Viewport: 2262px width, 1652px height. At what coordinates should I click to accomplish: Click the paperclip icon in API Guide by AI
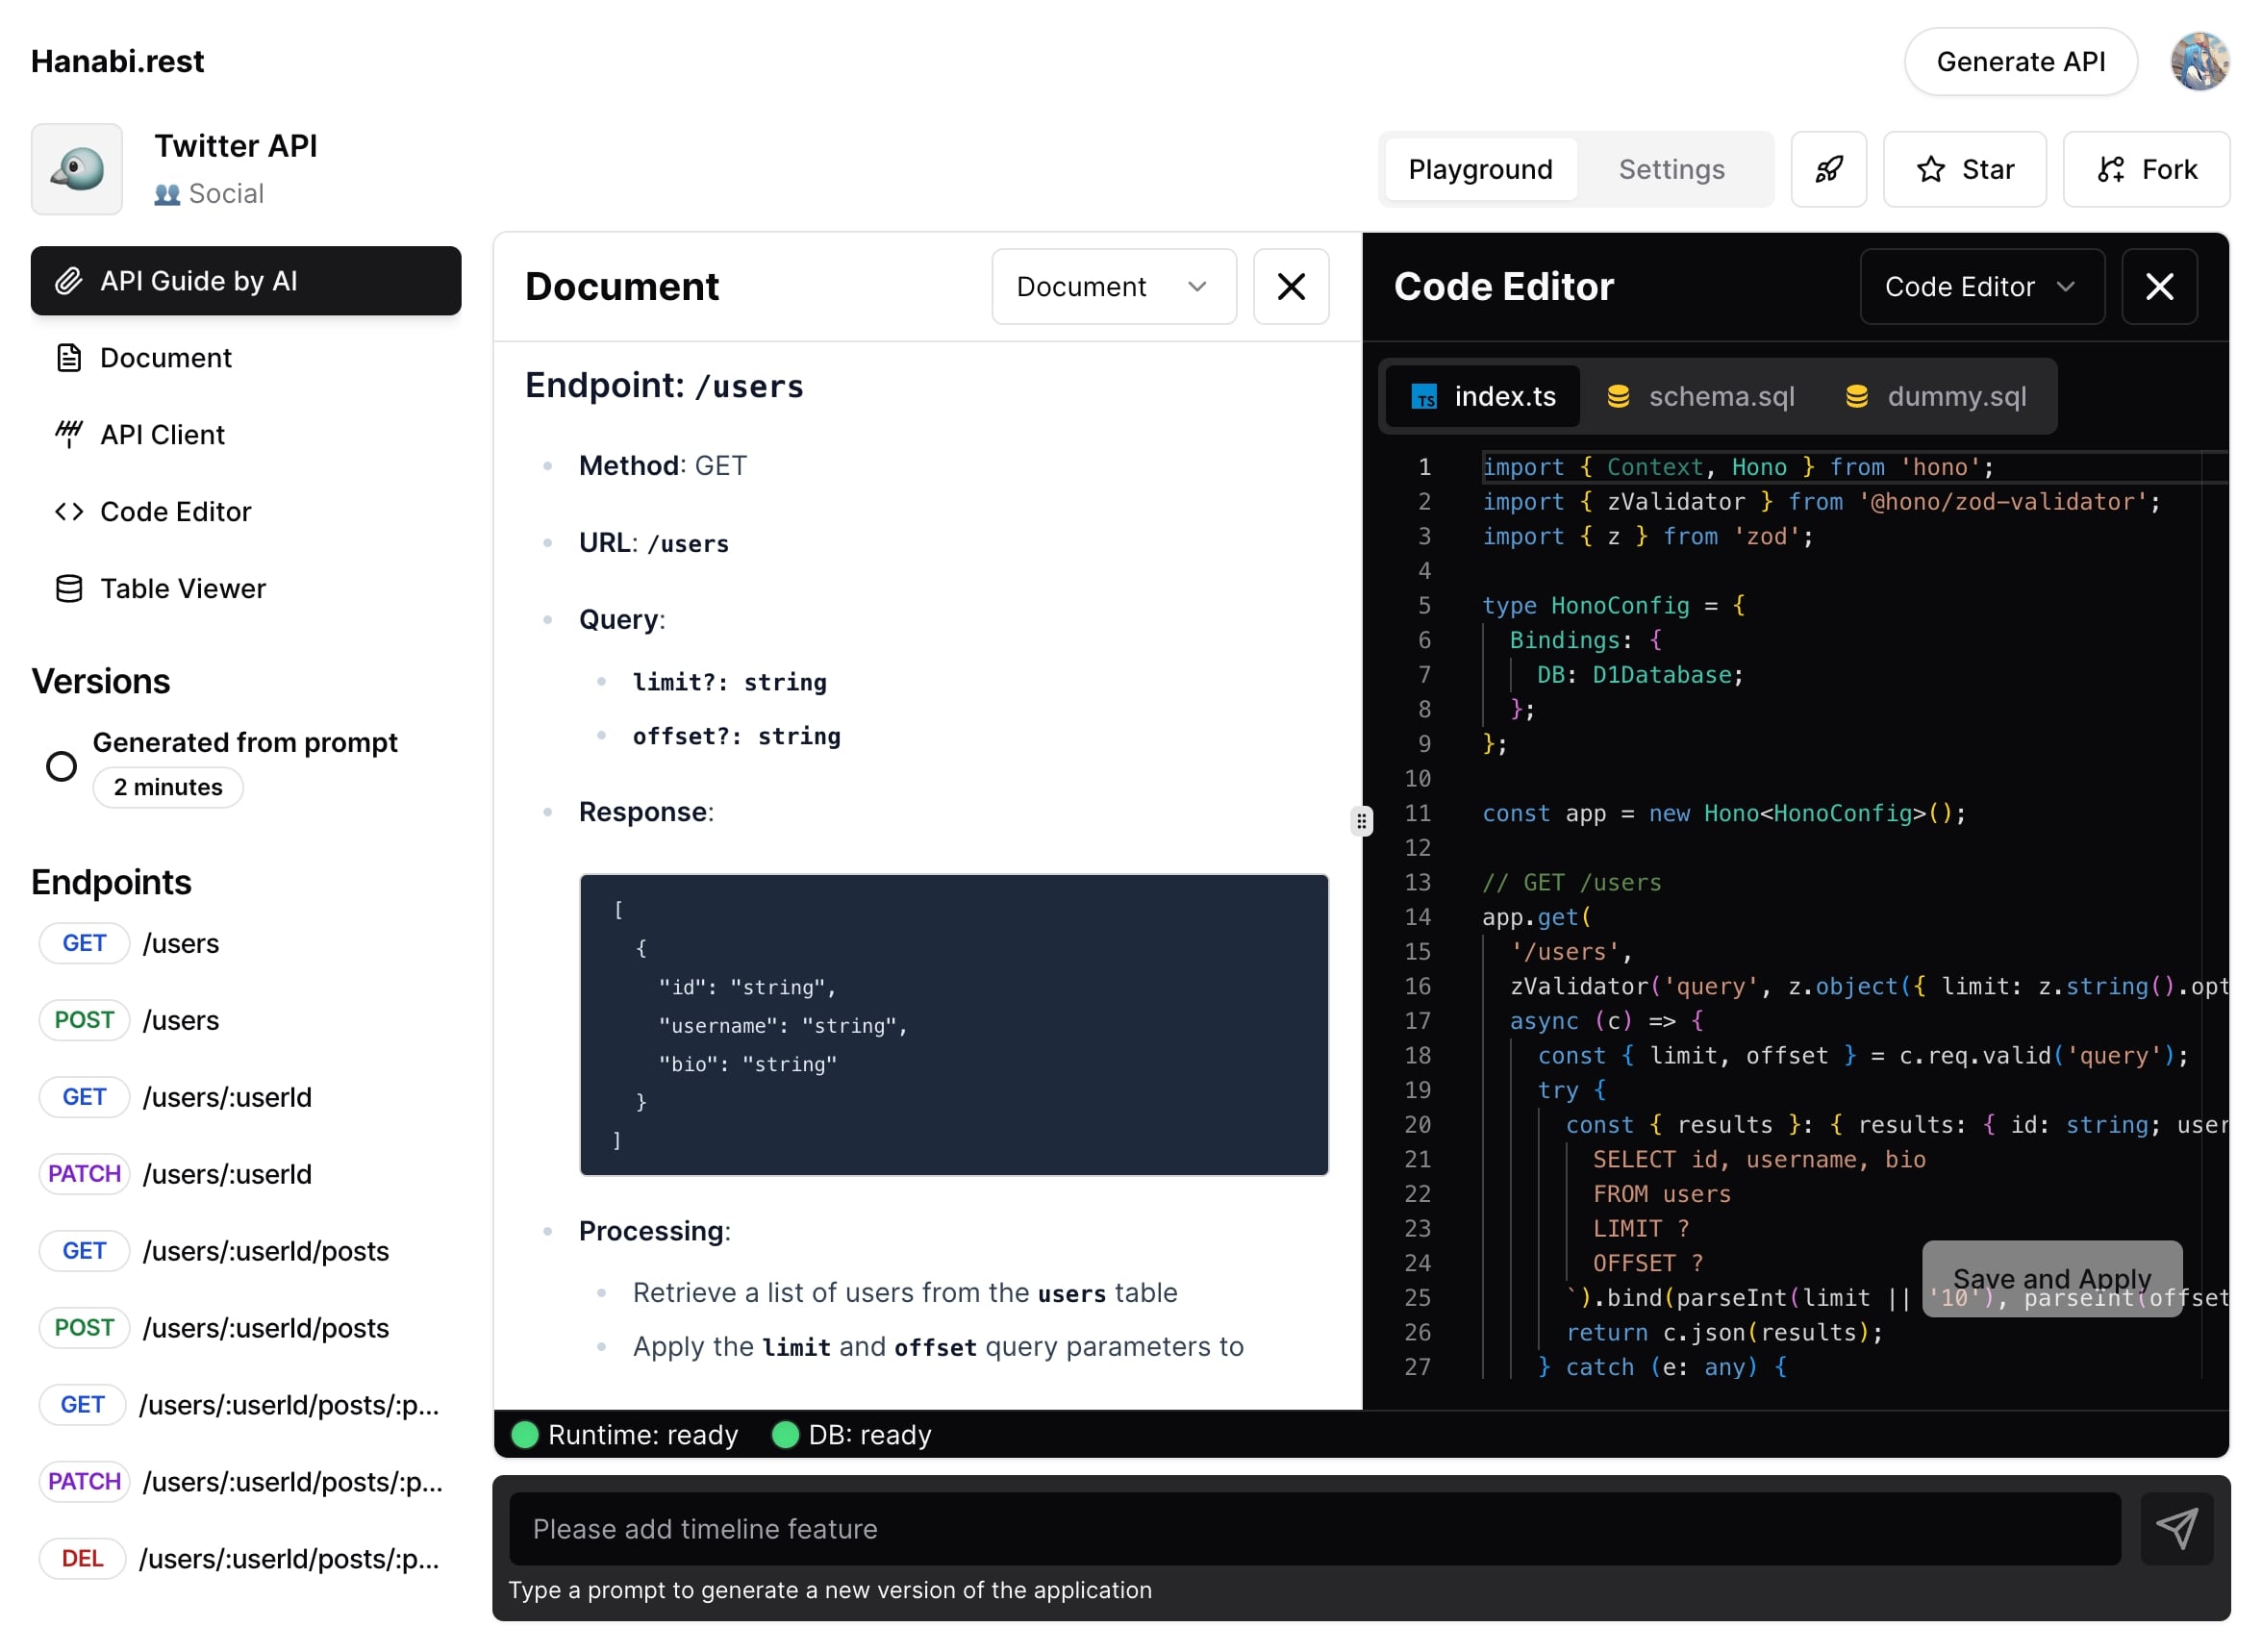pyautogui.click(x=68, y=281)
